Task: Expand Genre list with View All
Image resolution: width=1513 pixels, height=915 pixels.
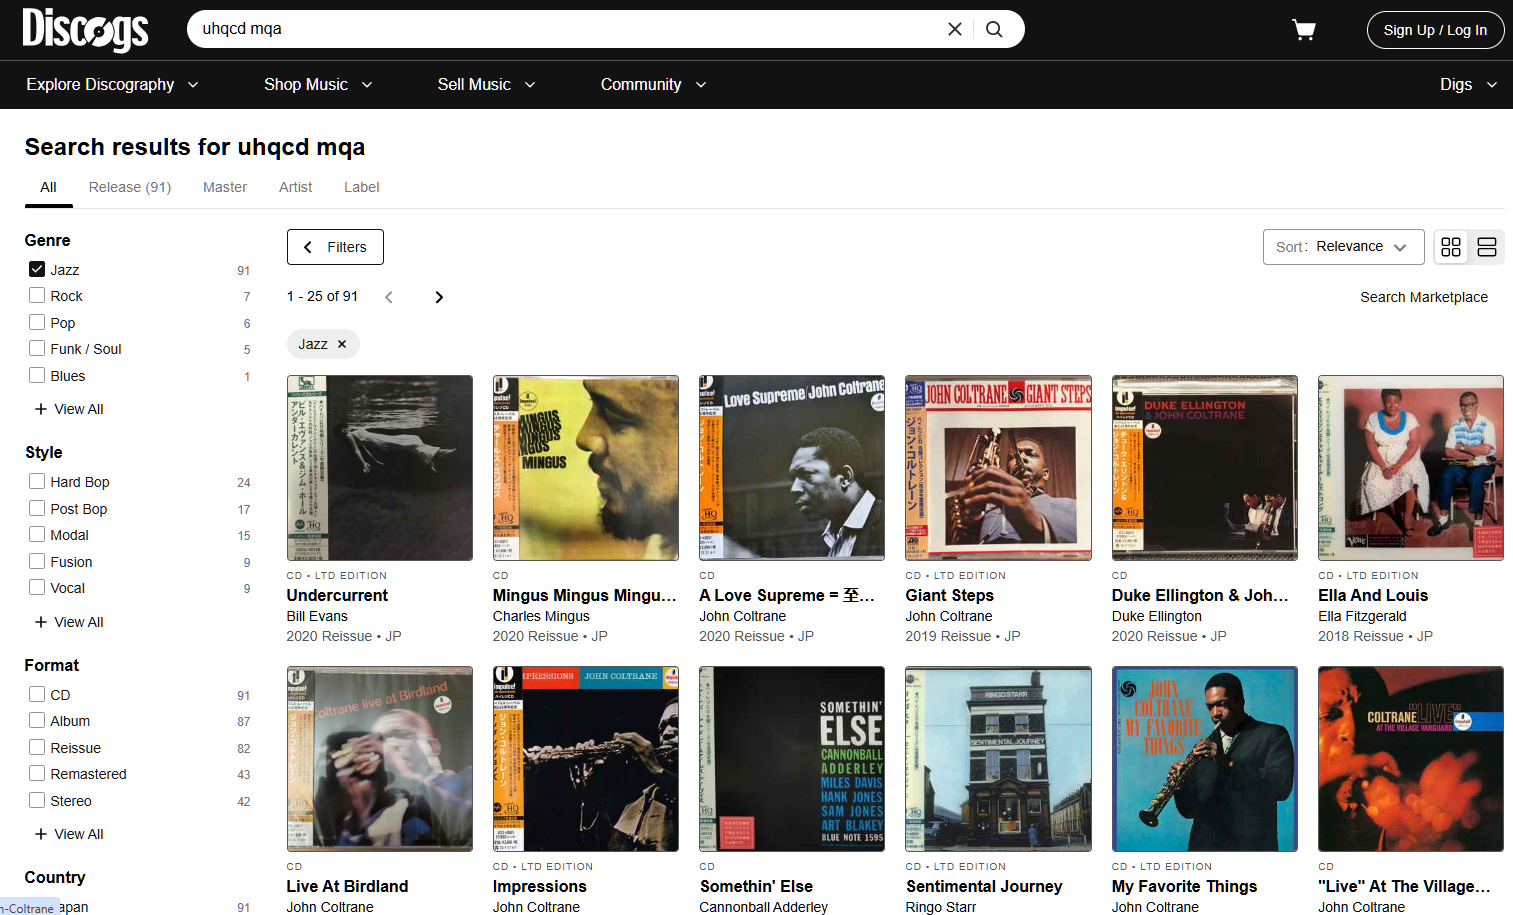Action: tap(69, 409)
